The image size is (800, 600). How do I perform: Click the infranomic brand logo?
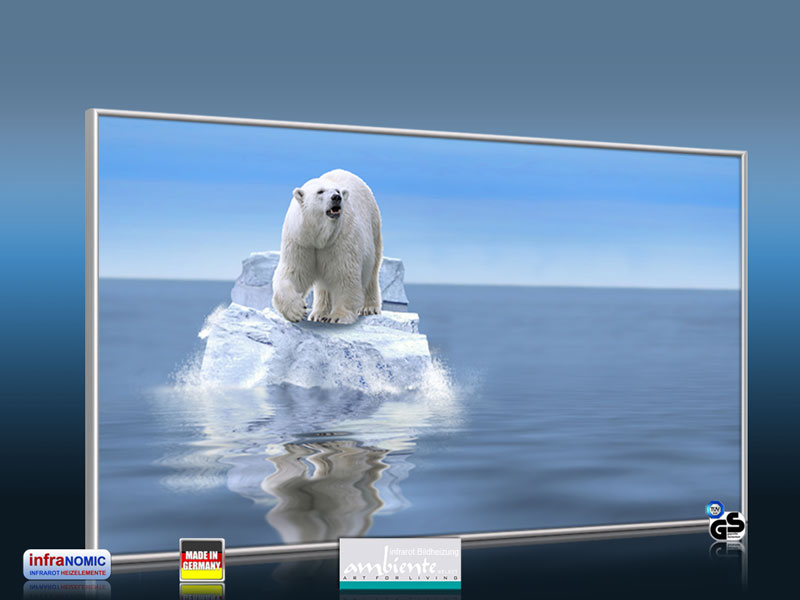click(67, 564)
